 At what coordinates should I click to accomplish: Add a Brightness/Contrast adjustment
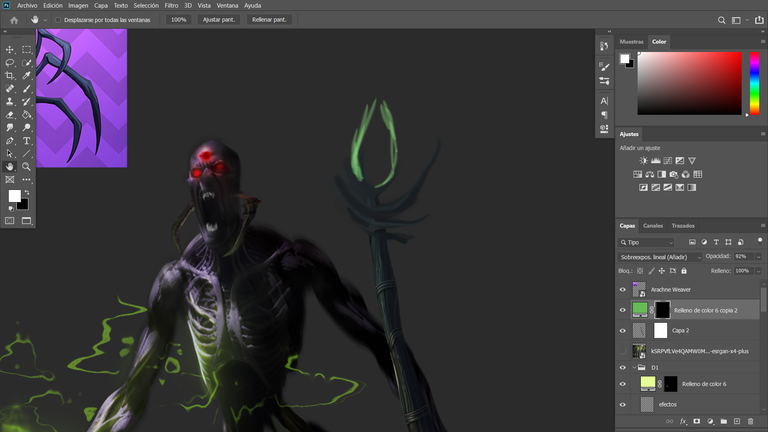coord(644,161)
